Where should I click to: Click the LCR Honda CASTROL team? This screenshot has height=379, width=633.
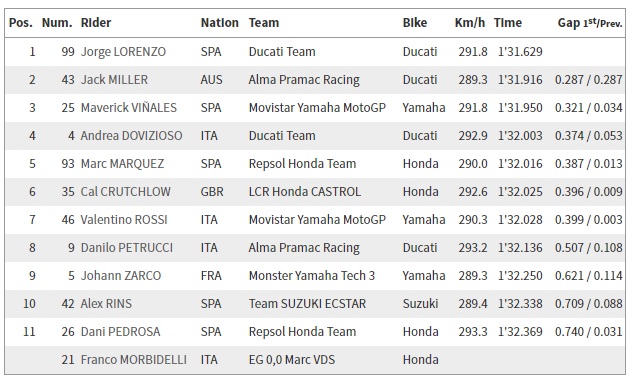[x=305, y=191]
